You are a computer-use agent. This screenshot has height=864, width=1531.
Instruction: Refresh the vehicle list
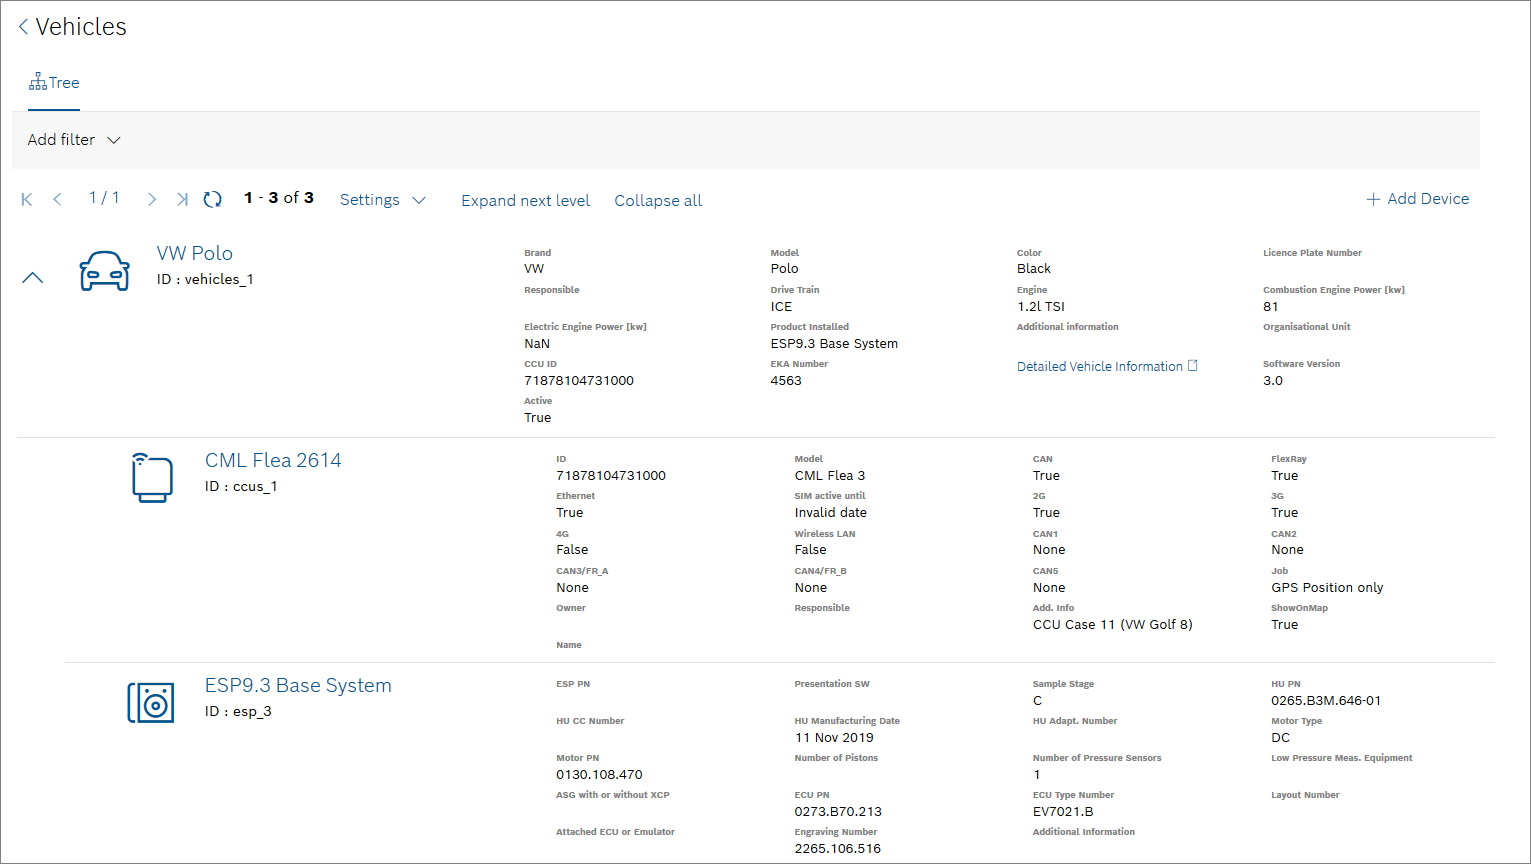click(x=212, y=200)
